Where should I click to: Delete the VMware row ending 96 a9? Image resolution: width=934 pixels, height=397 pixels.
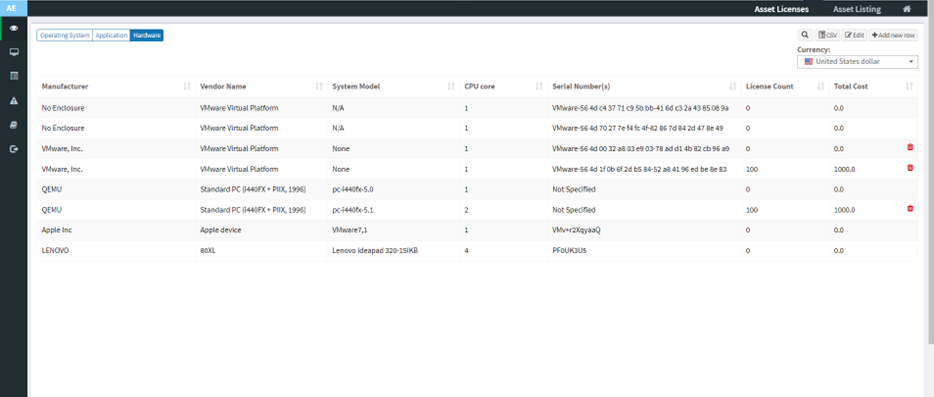point(910,147)
